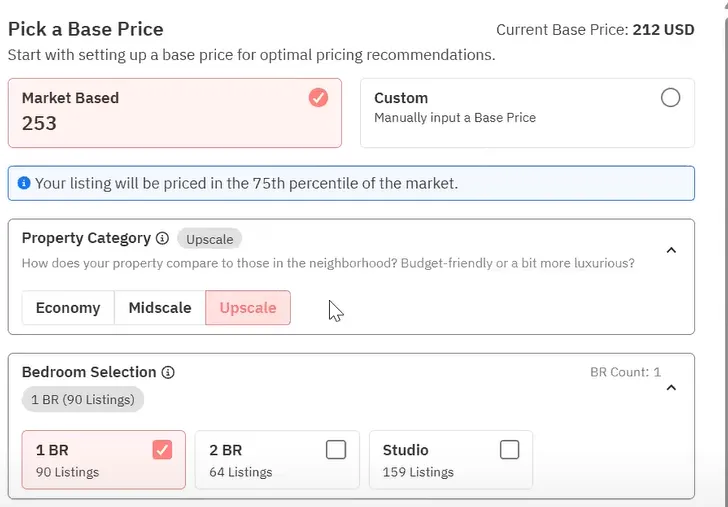Select the Upscale category
728x507 pixels.
click(248, 308)
